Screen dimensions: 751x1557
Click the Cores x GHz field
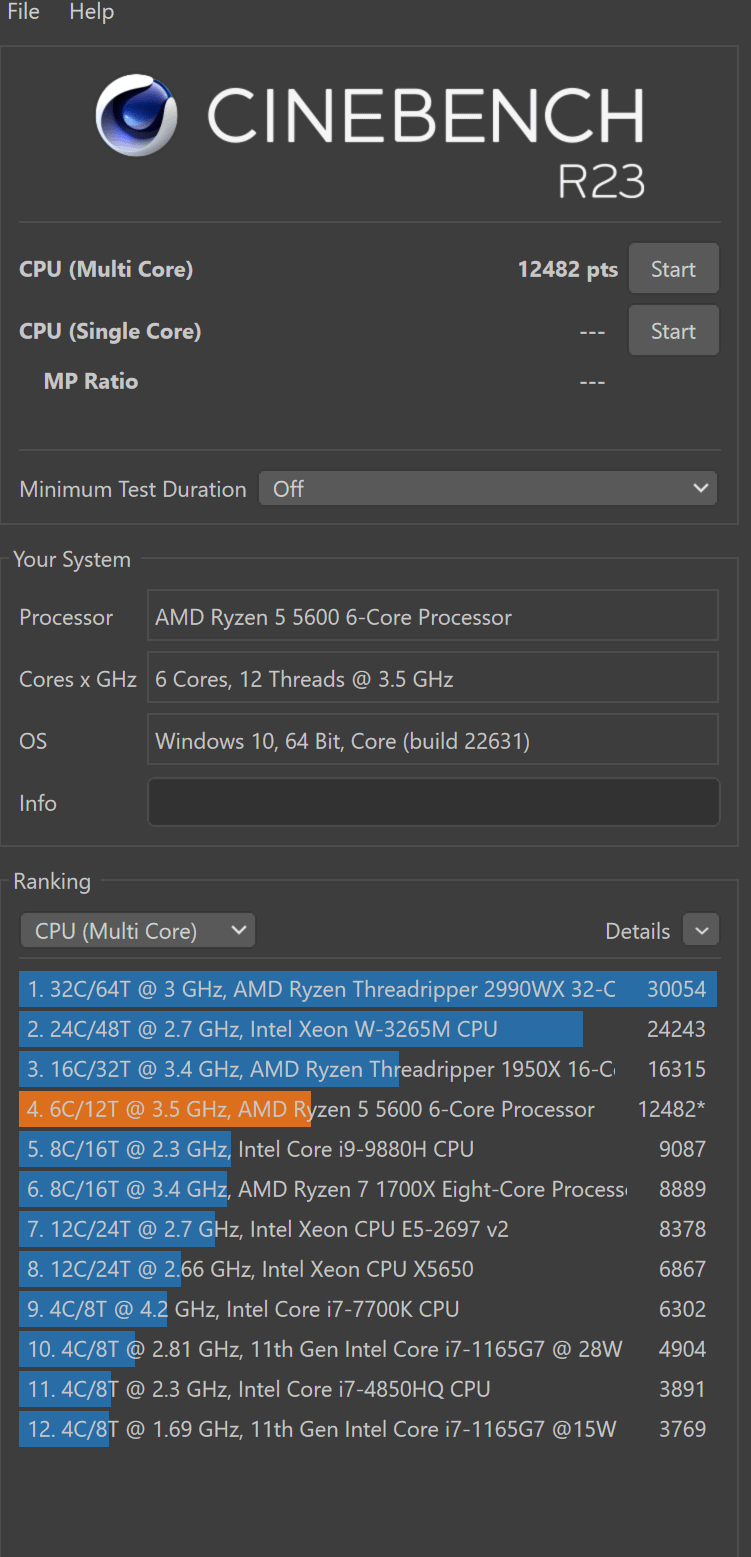(x=433, y=678)
